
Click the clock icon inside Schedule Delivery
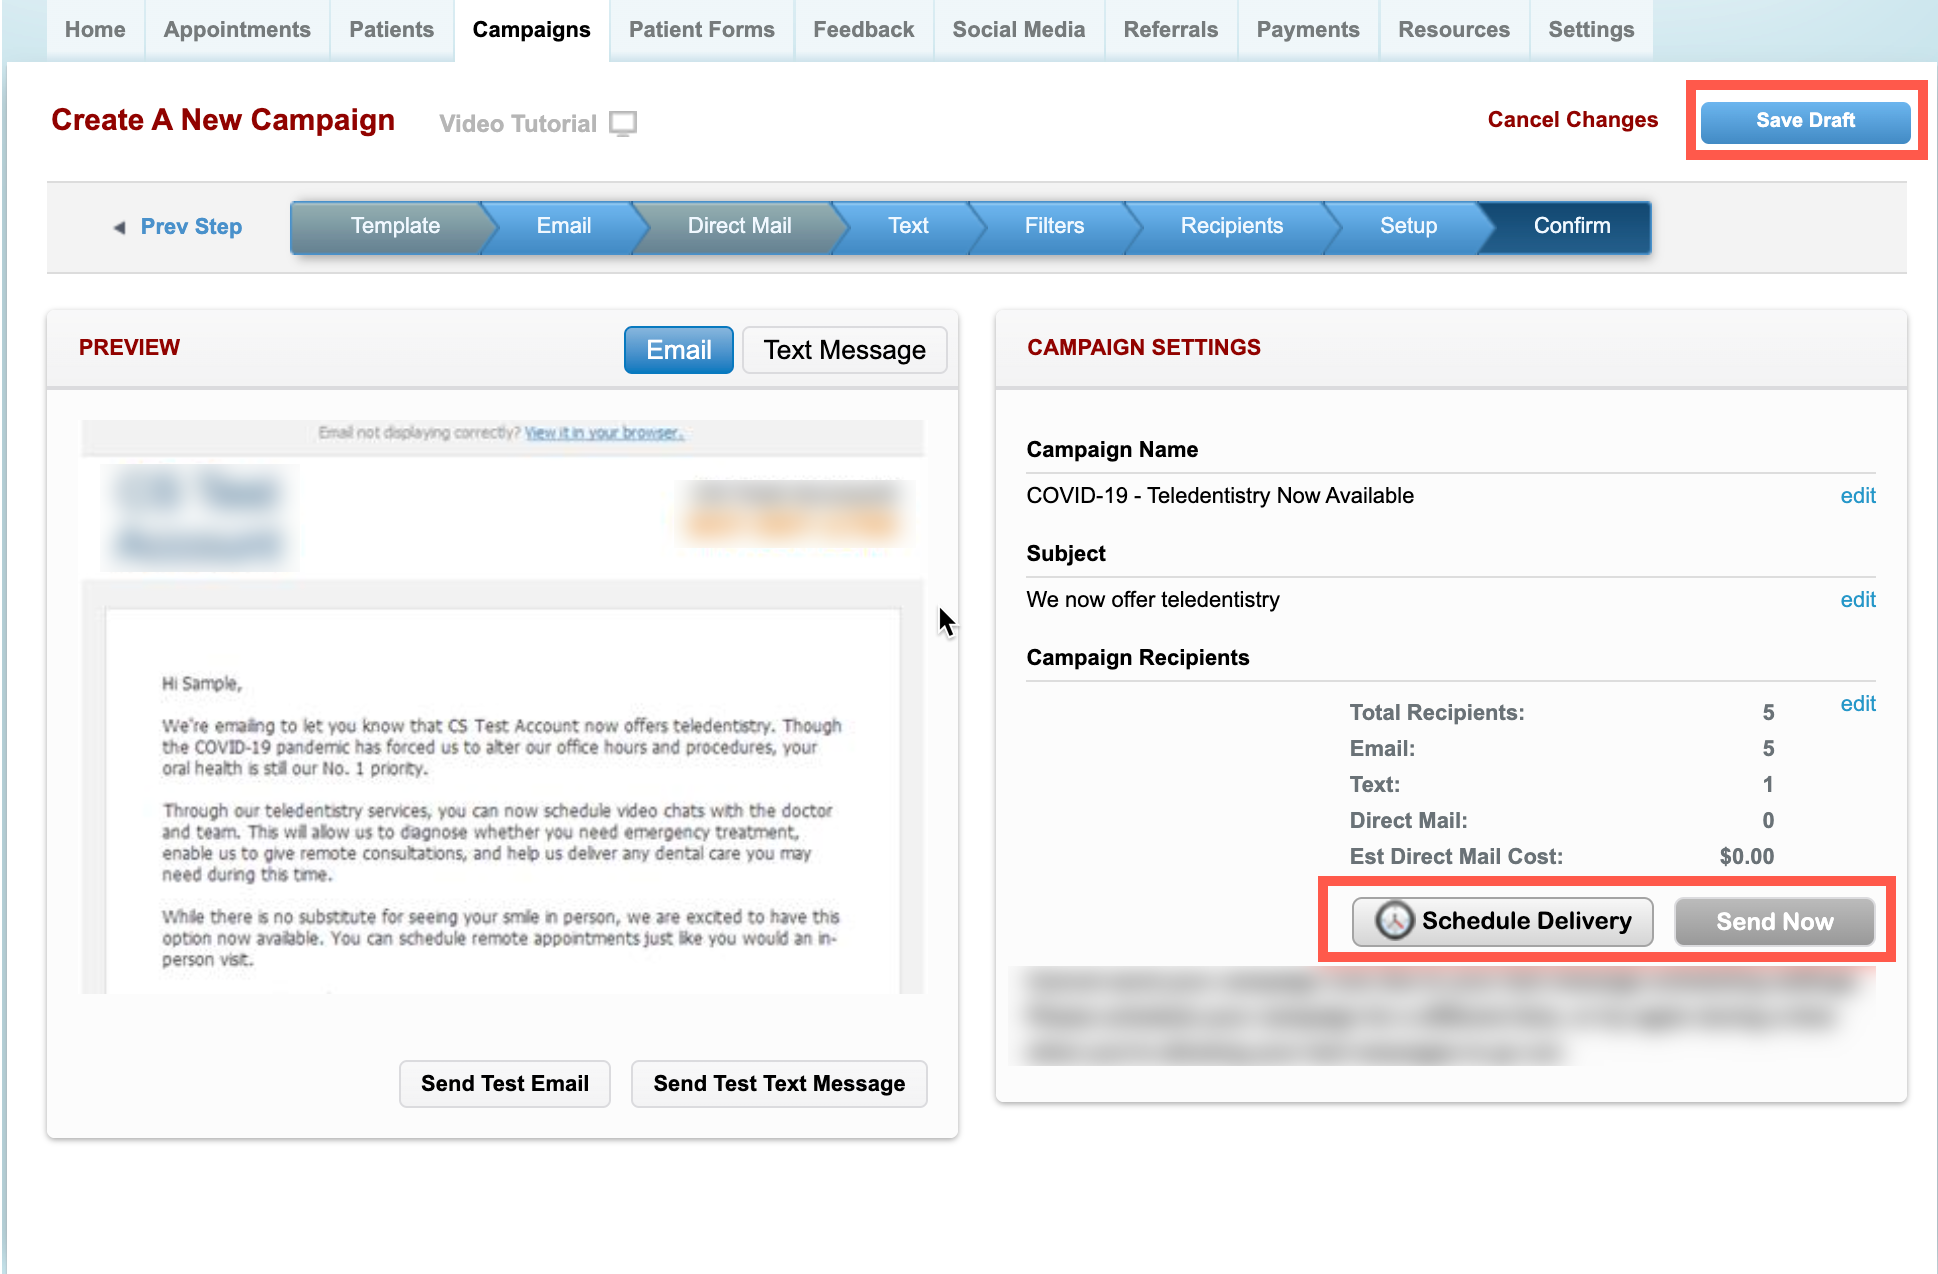click(x=1395, y=921)
